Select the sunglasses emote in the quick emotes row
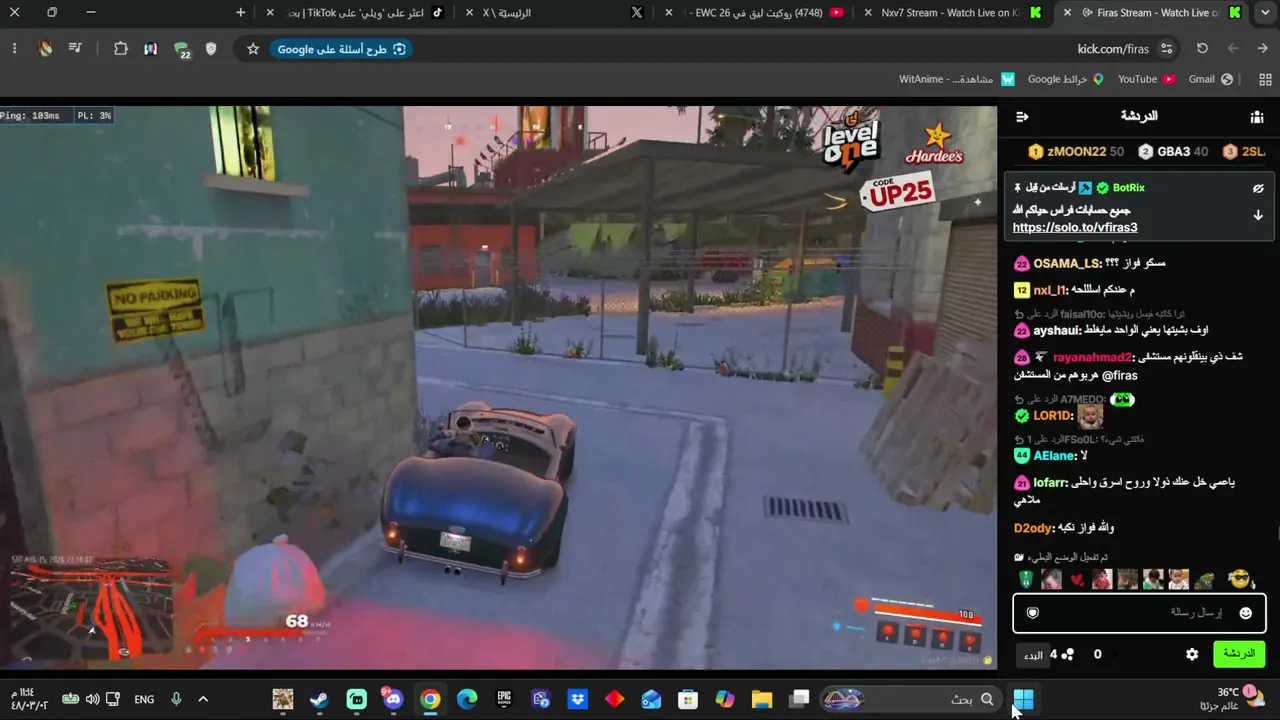This screenshot has width=1280, height=720. coord(1239,579)
